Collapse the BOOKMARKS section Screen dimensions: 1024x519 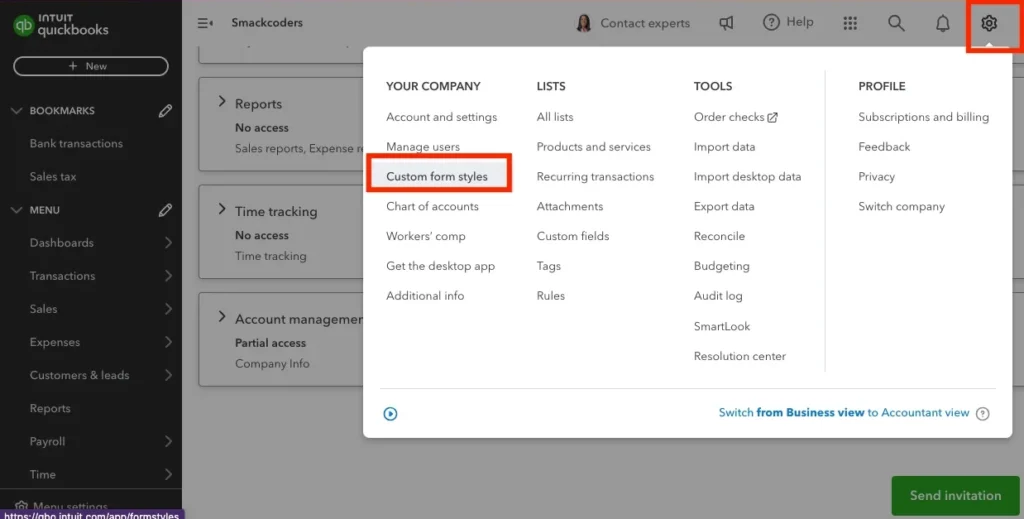[x=16, y=111]
